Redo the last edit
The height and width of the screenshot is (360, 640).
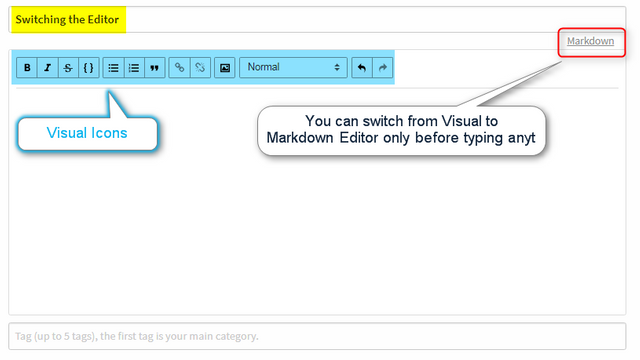click(x=382, y=68)
